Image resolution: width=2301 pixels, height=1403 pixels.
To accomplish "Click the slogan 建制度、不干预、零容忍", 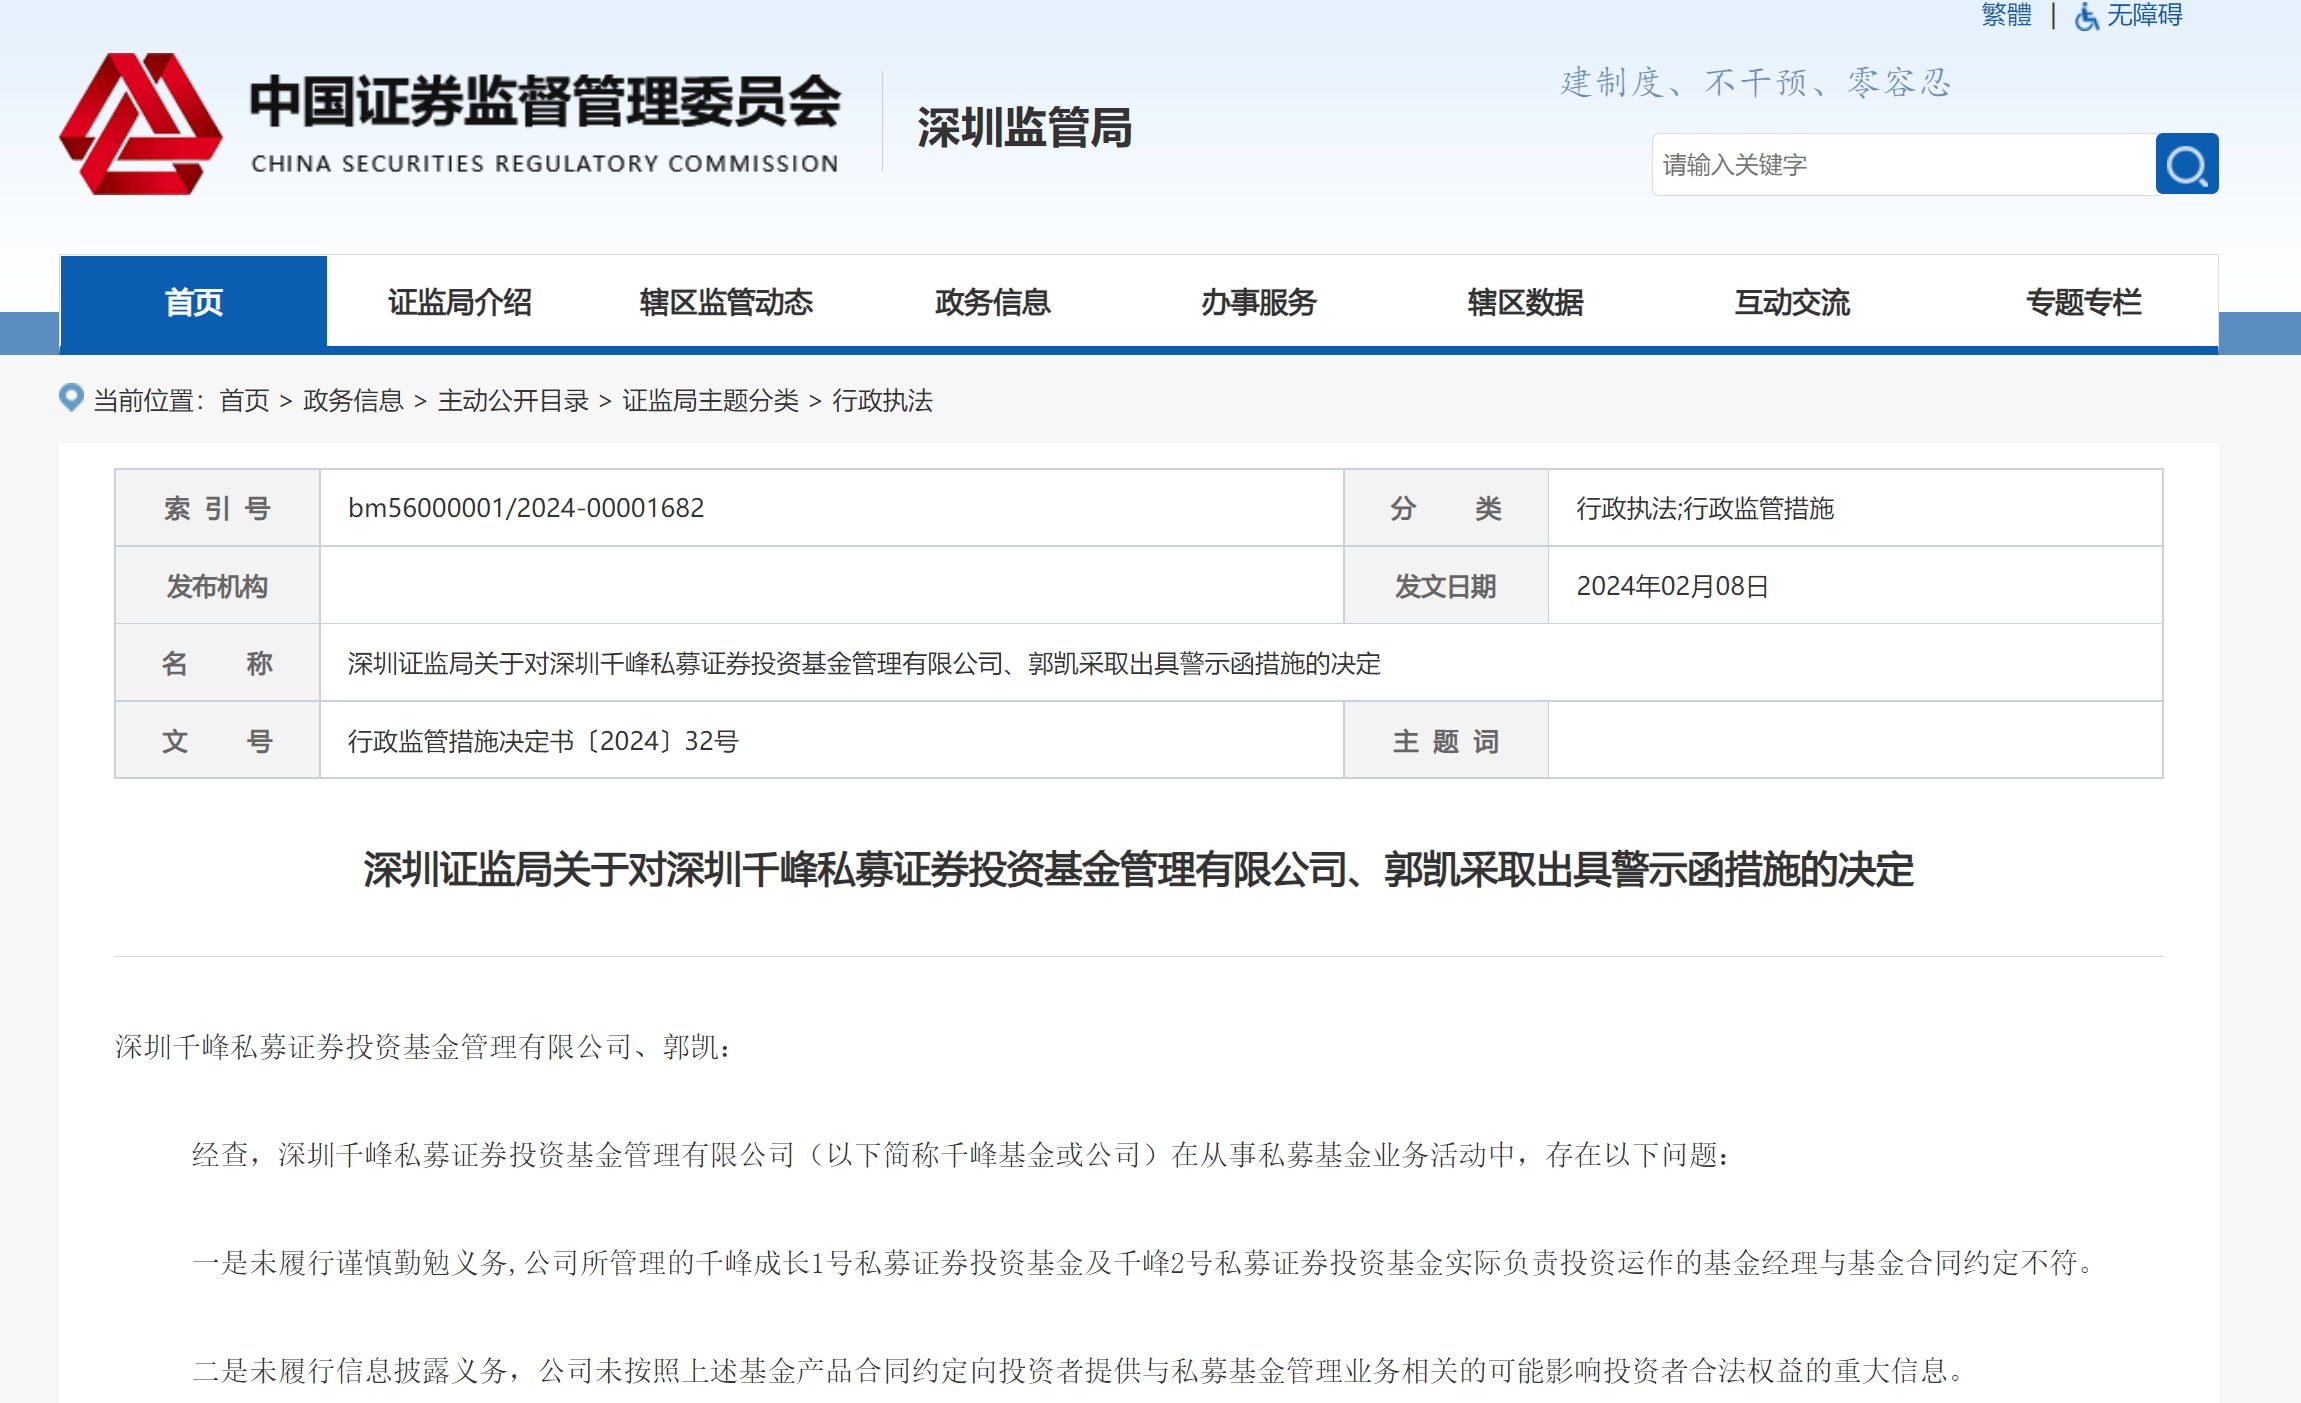I will click(1756, 82).
